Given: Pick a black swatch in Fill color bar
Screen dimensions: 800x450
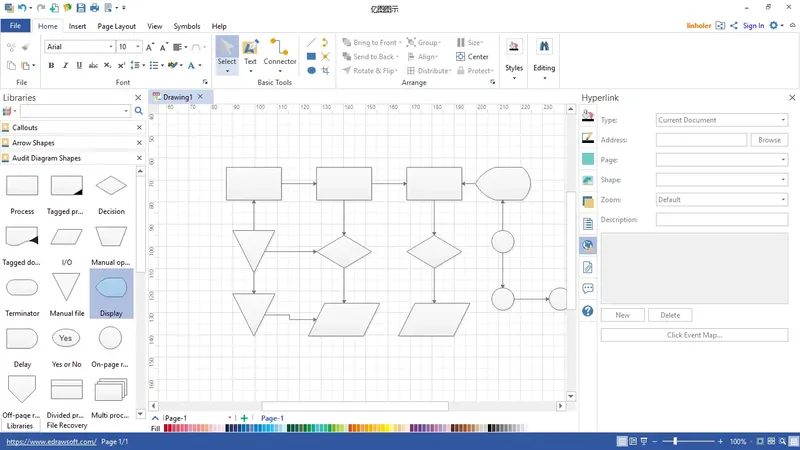Looking at the screenshot, I should click(490, 428).
